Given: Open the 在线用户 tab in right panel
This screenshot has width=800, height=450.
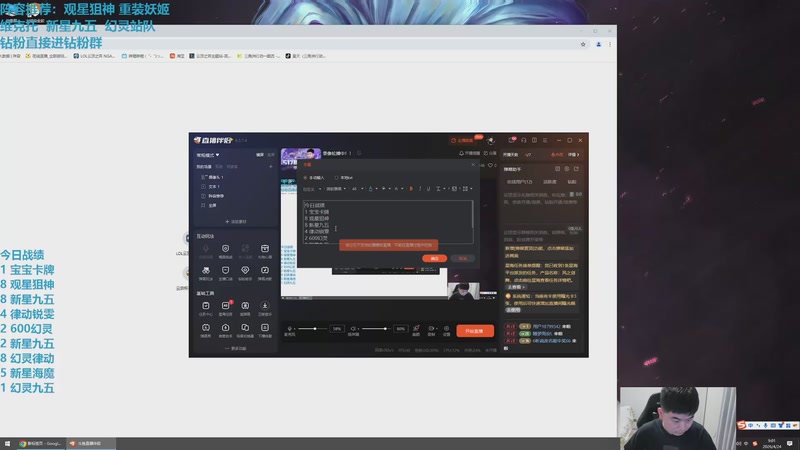Looking at the screenshot, I should point(519,182).
